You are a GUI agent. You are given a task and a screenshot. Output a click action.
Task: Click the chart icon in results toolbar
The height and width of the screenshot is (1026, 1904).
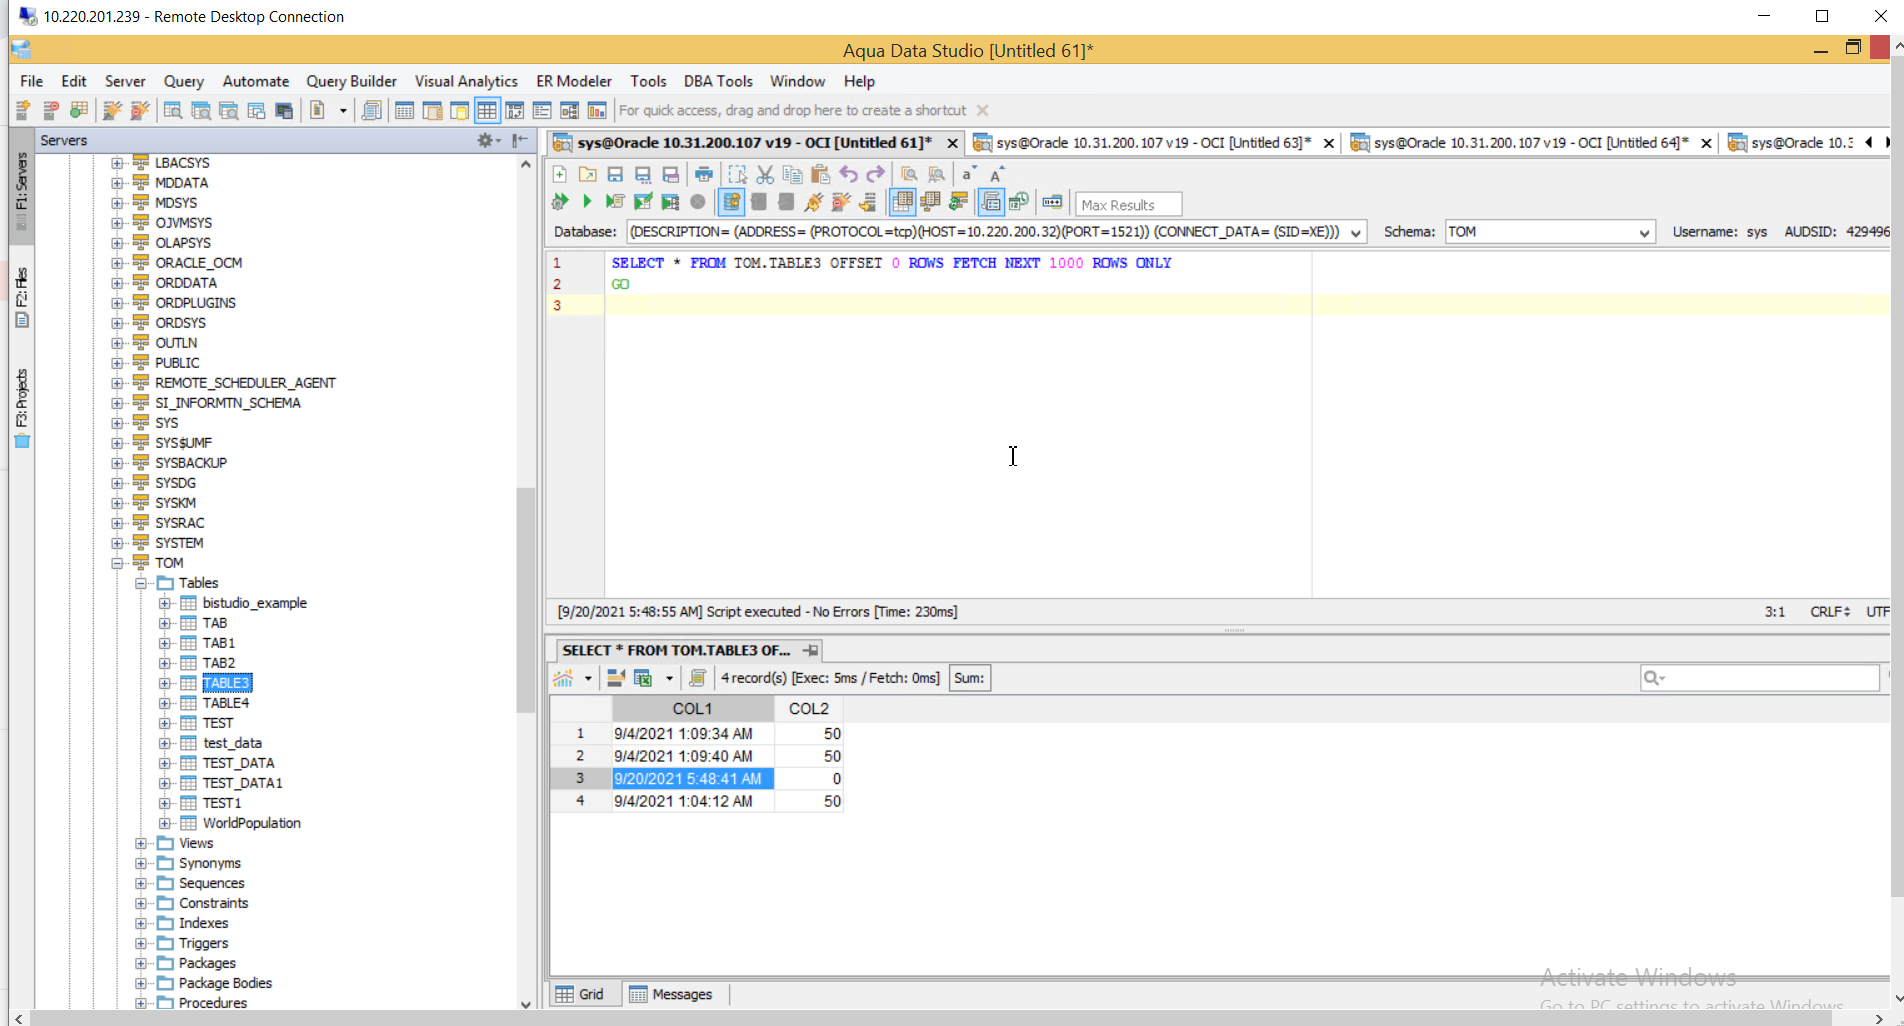click(564, 678)
